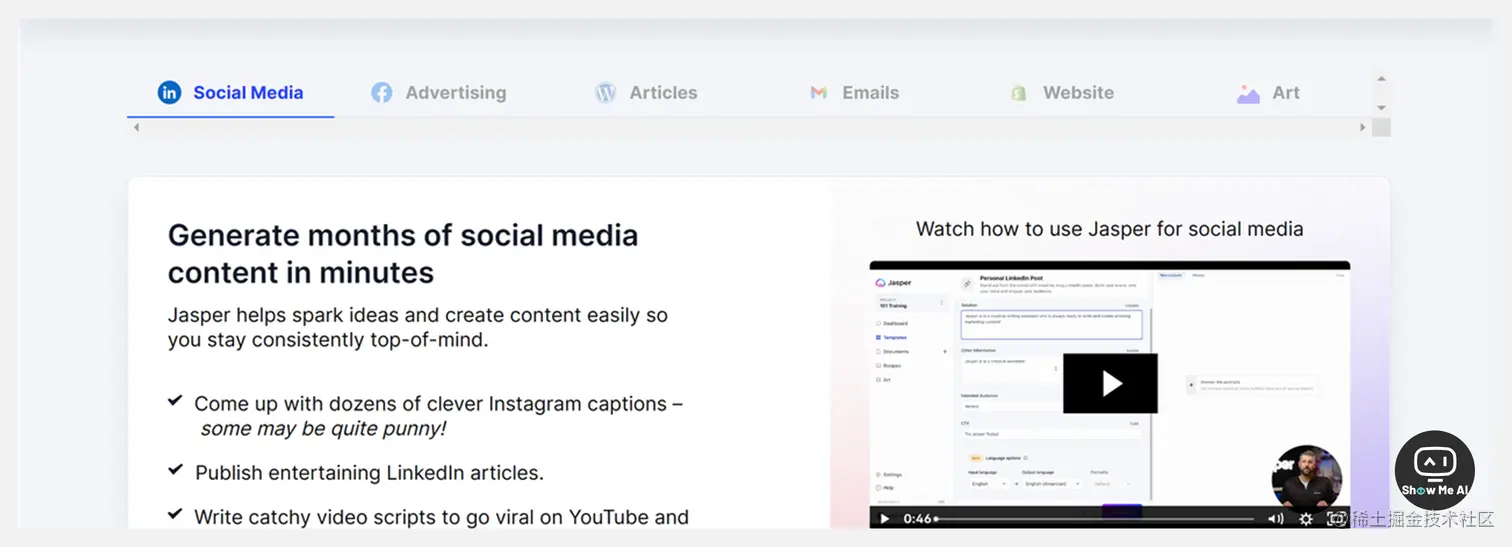Viewport: 1512px width, 547px height.
Task: Click the tab strip's scroll-down arrow
Action: click(x=1381, y=108)
